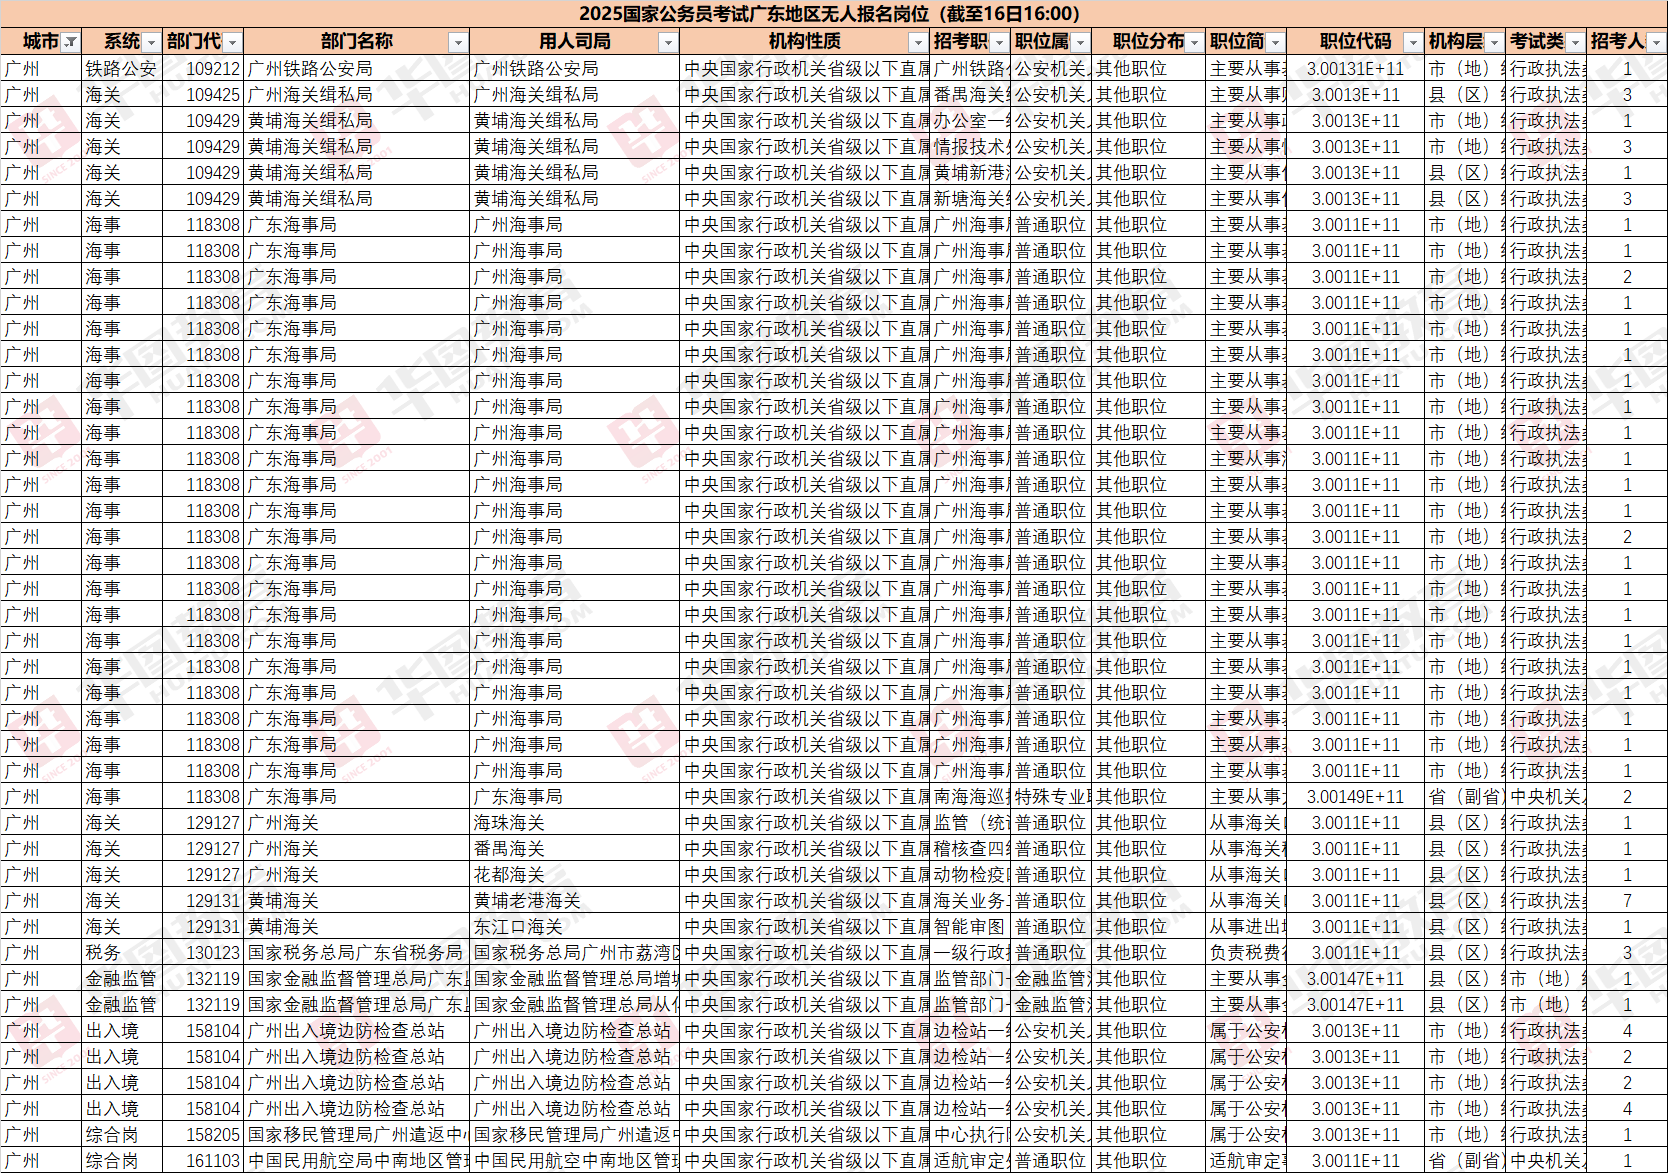This screenshot has width=1668, height=1173.
Task: Click the department code cell 161103
Action: pyautogui.click(x=203, y=1161)
